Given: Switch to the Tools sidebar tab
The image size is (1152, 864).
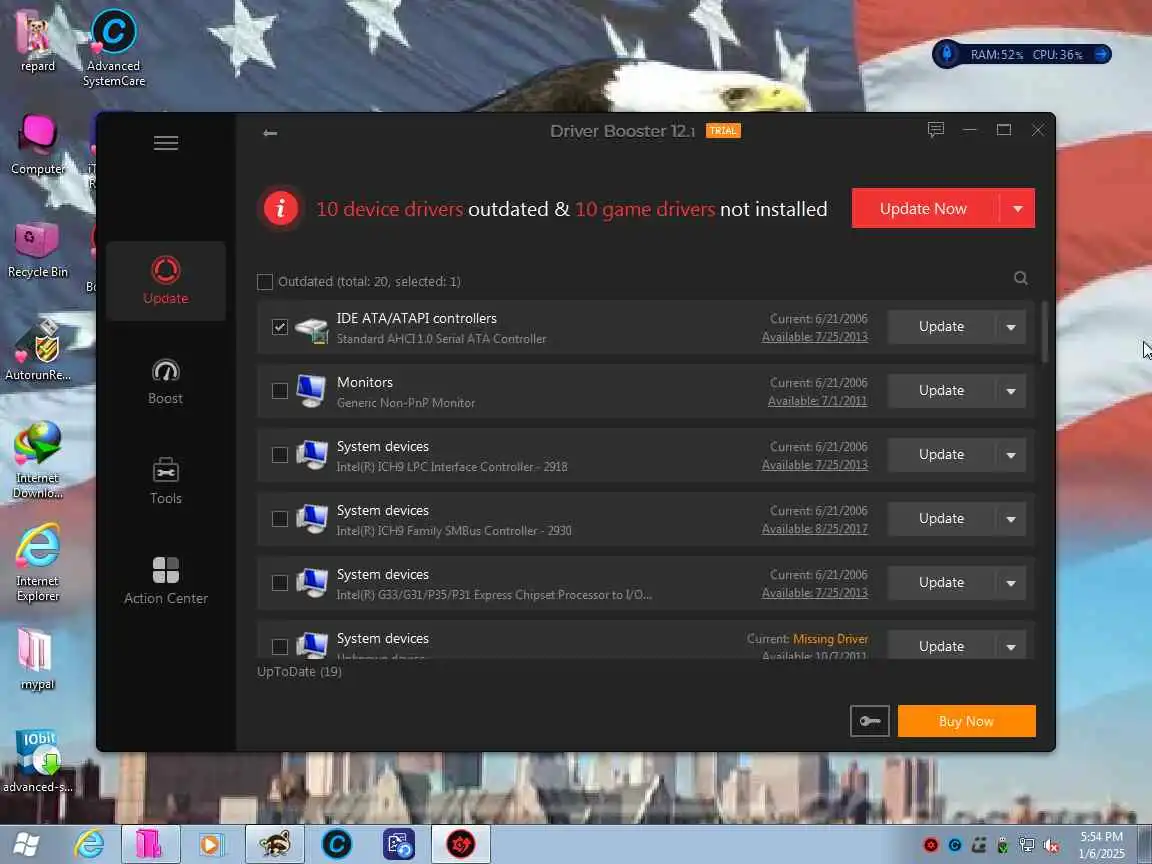Looking at the screenshot, I should [165, 481].
